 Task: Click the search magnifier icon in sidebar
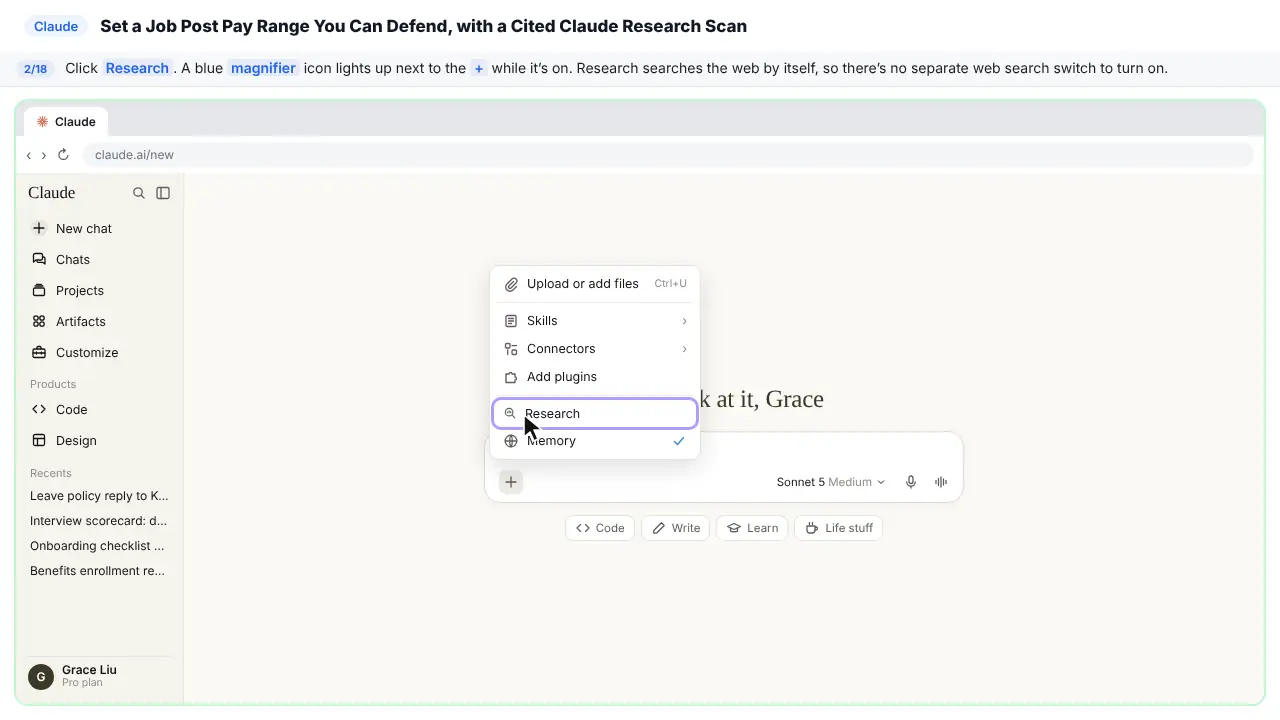coord(139,193)
